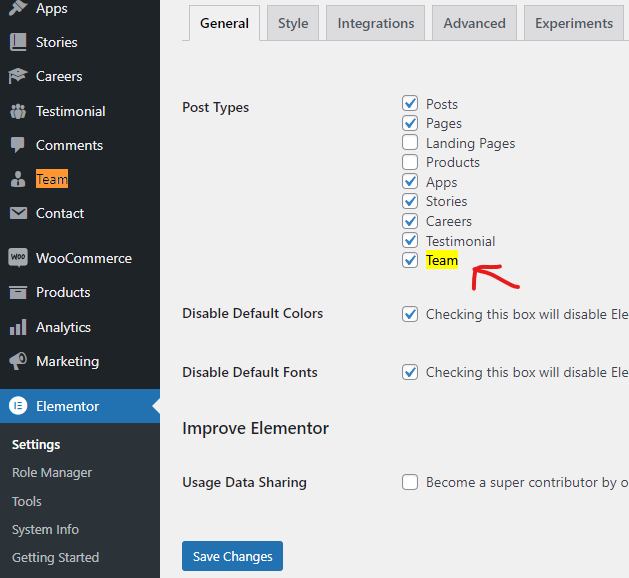Click the Elementor logo icon
This screenshot has height=578, width=629.
(18, 406)
